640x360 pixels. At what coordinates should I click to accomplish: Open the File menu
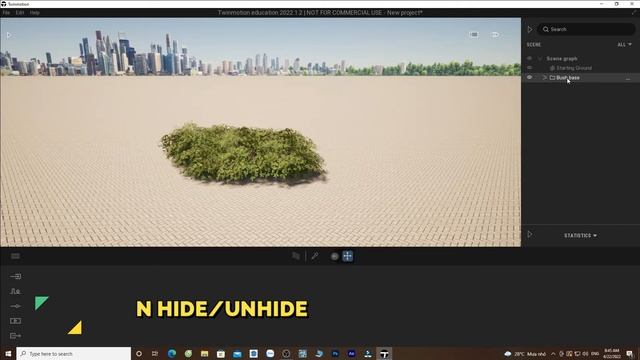click(x=6, y=13)
